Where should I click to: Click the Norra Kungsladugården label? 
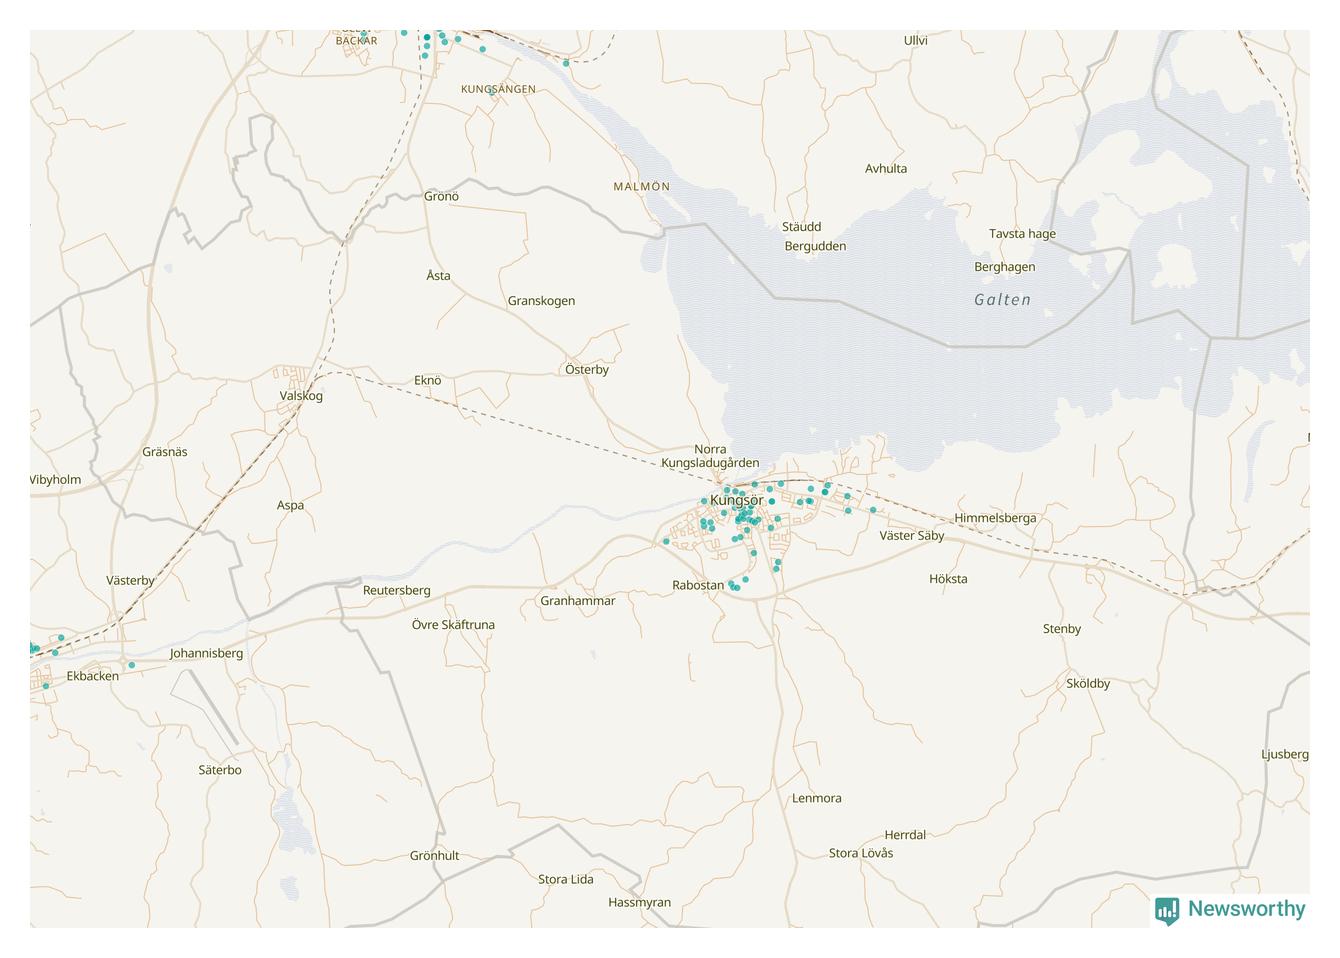(x=710, y=456)
